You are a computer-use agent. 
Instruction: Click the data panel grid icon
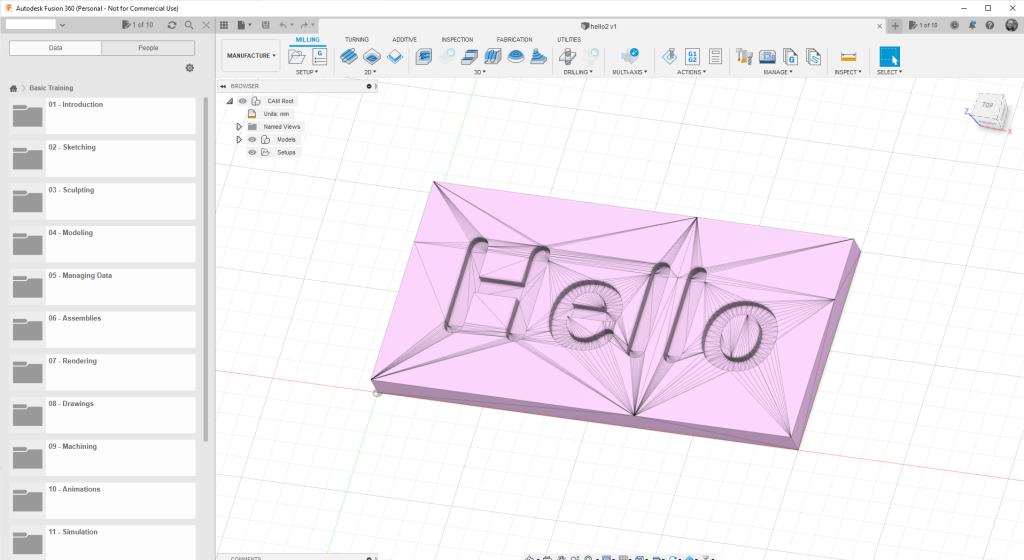224,25
